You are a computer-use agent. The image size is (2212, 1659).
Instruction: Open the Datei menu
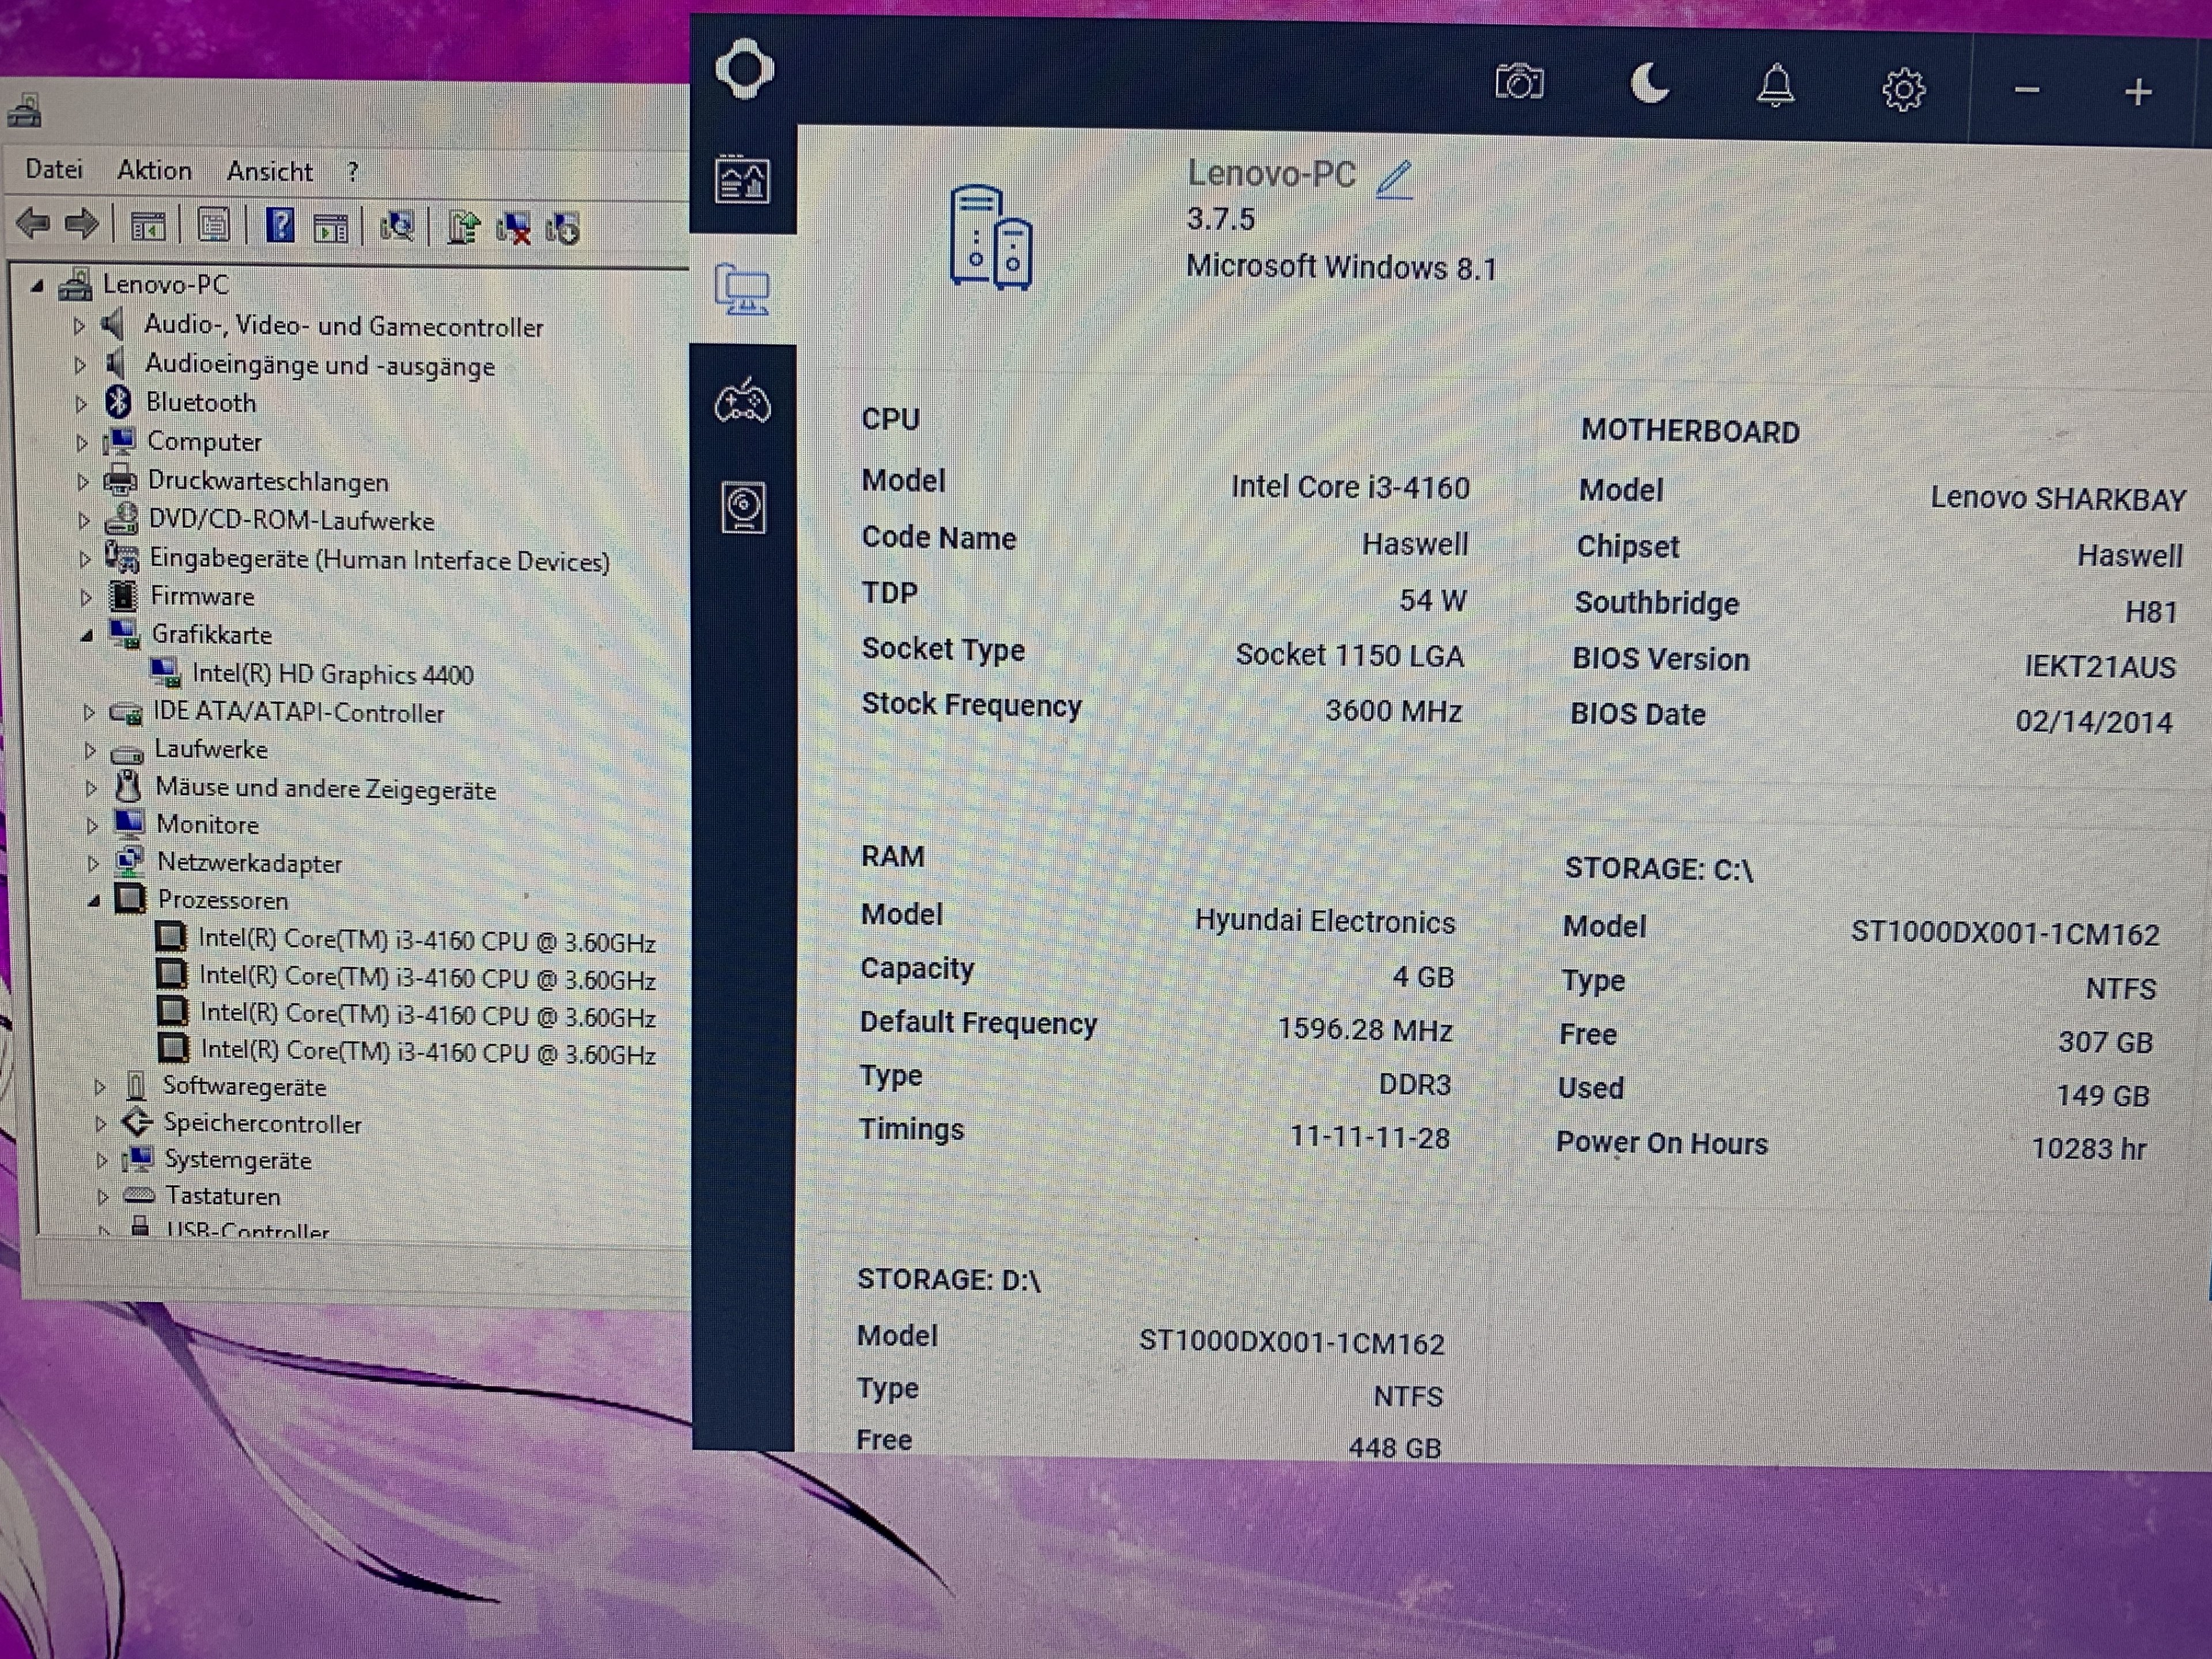(x=54, y=169)
